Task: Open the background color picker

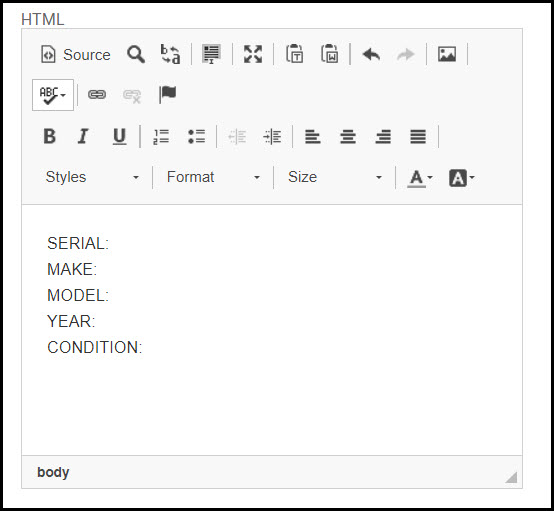Action: click(x=461, y=177)
